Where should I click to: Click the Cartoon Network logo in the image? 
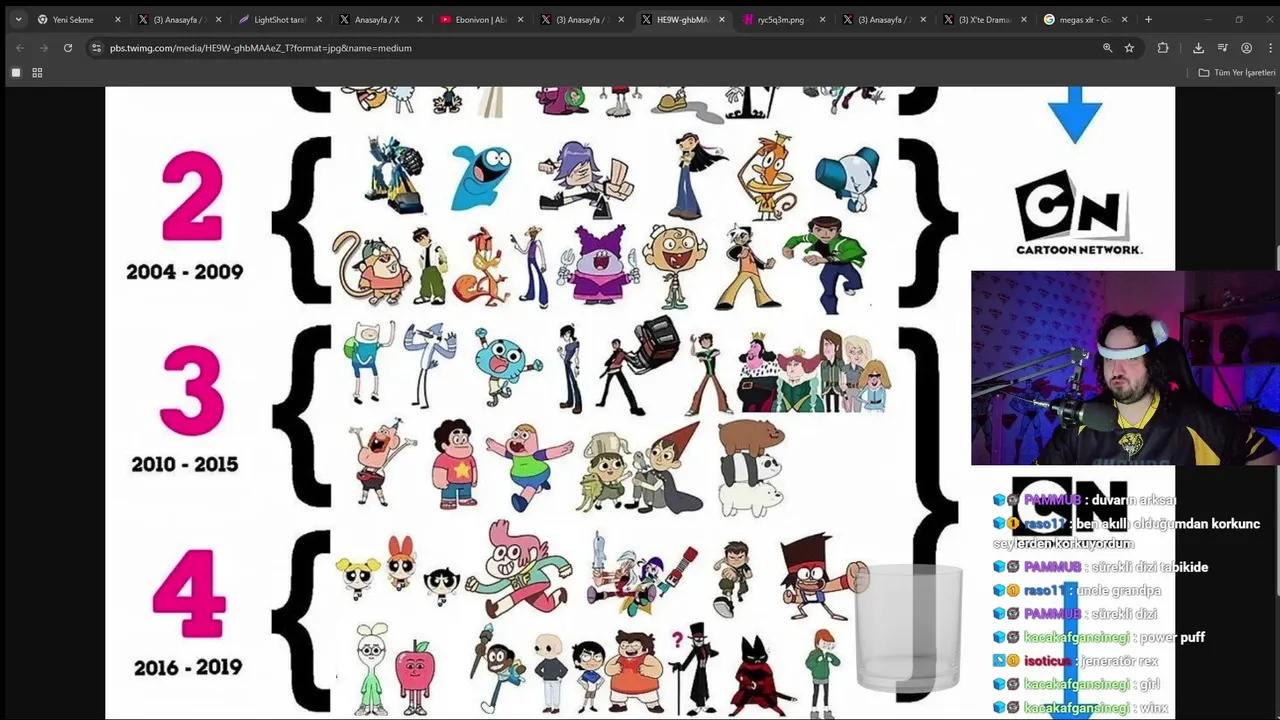point(1078,212)
